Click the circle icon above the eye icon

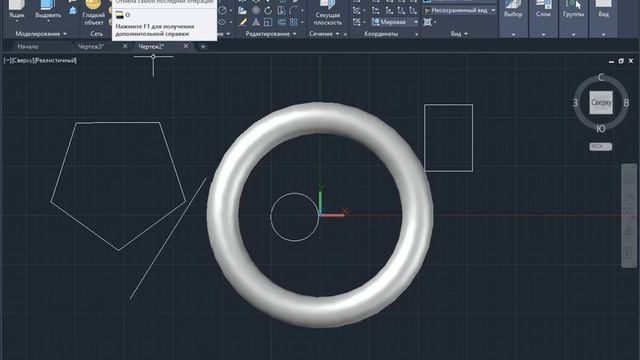(222, 11)
